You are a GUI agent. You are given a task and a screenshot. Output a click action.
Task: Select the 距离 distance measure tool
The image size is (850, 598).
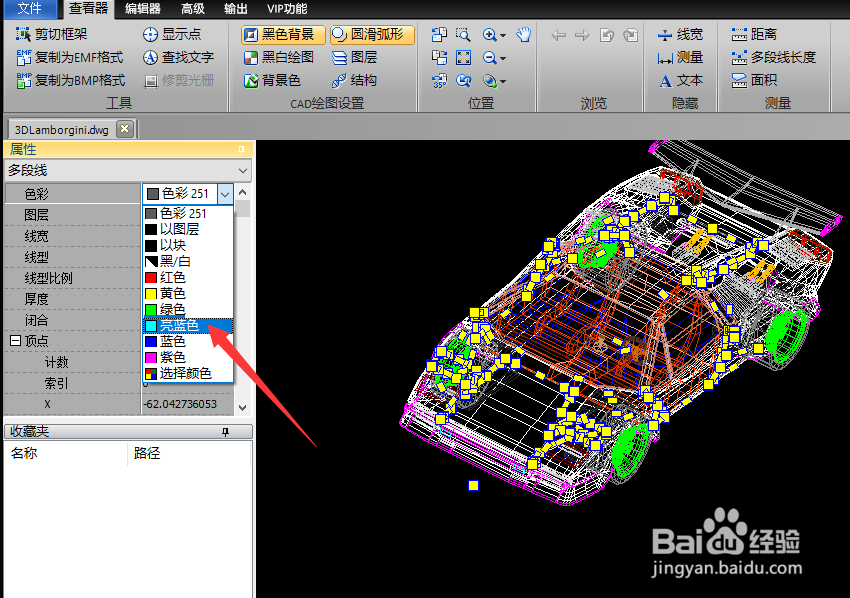pos(755,34)
